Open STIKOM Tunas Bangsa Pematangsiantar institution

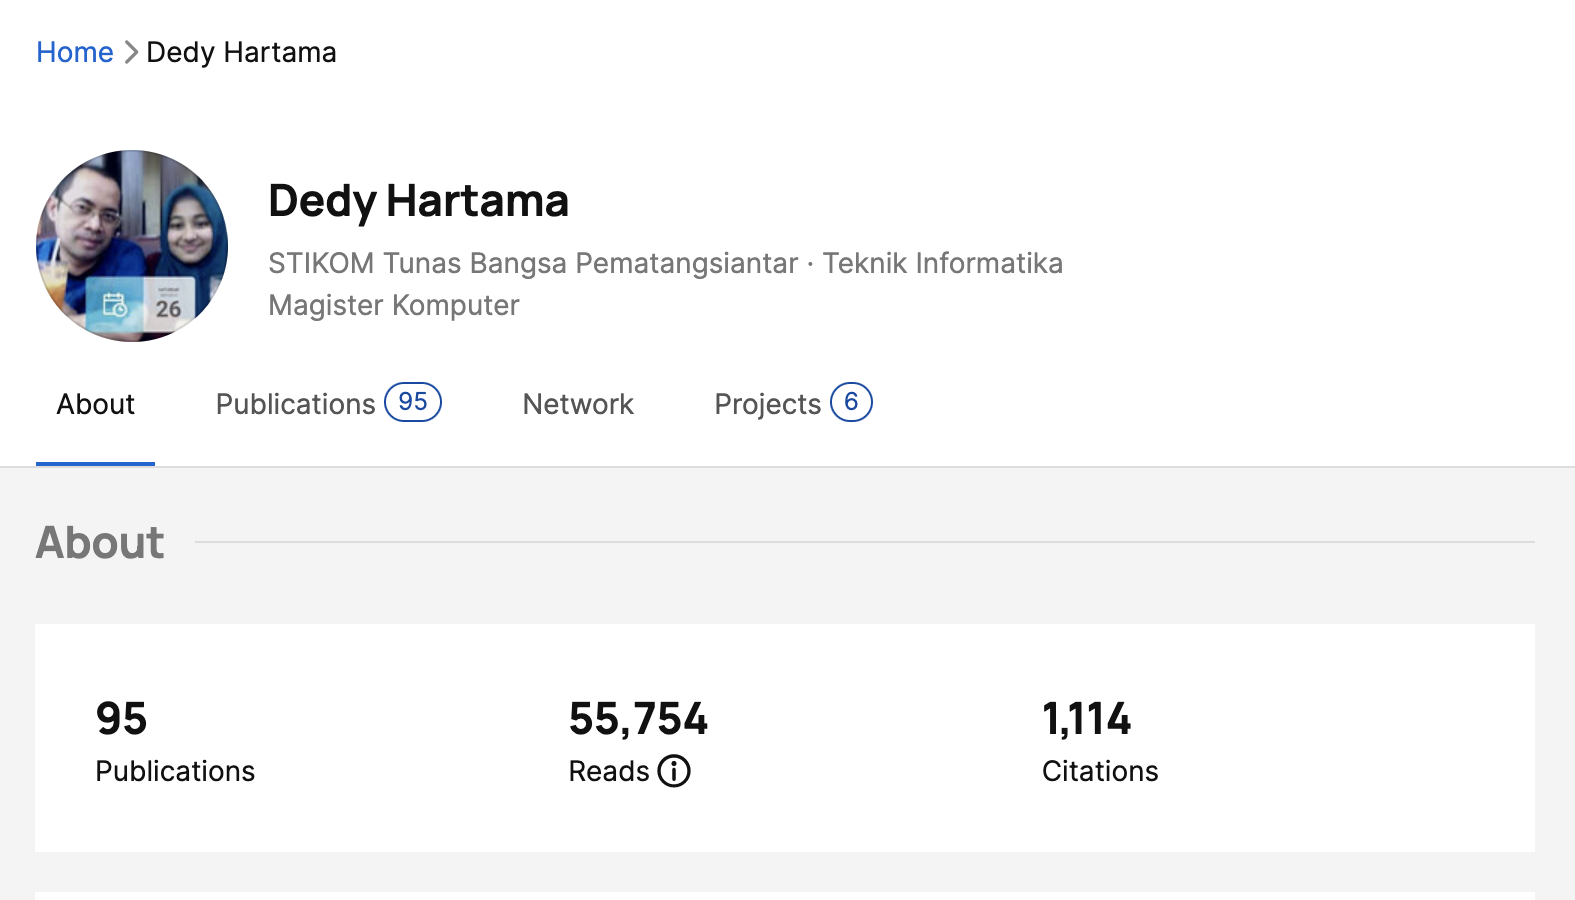[x=532, y=263]
